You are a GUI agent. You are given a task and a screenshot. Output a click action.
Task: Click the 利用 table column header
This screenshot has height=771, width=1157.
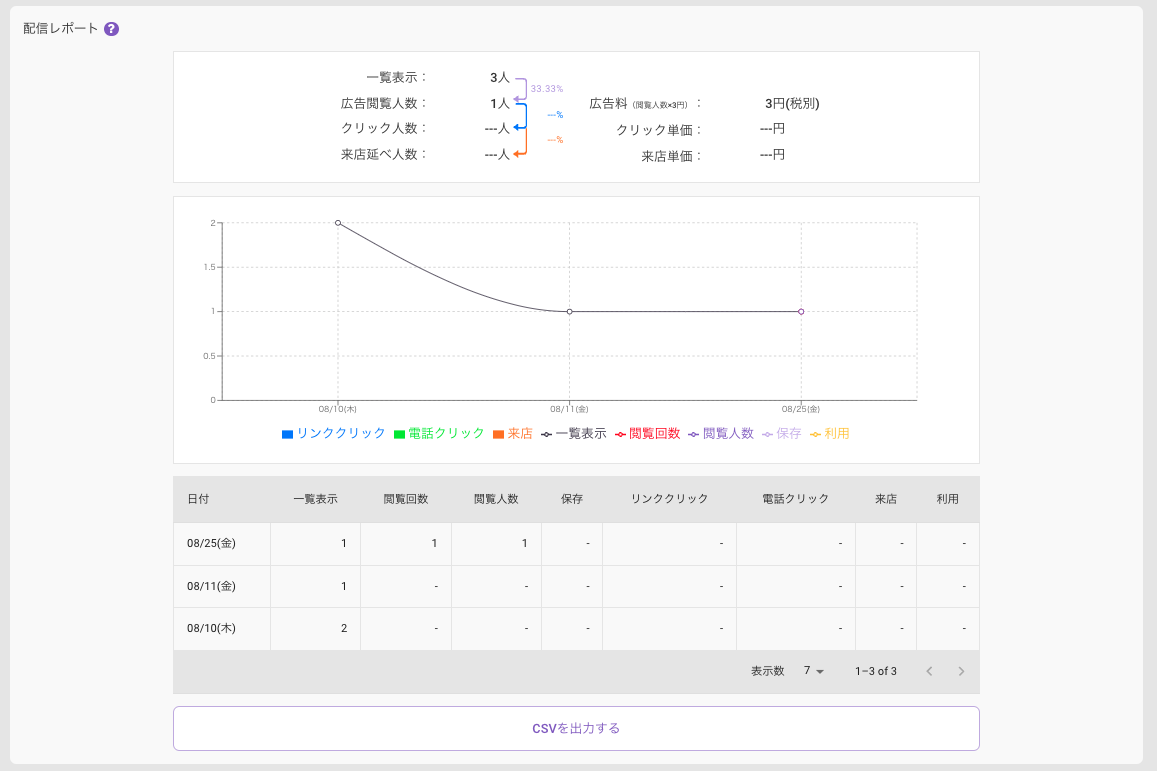point(947,499)
